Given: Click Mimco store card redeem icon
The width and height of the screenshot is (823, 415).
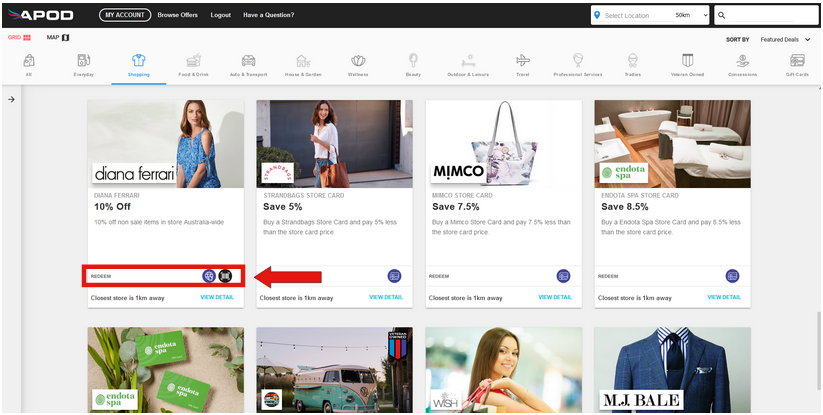Looking at the screenshot, I should pos(563,276).
